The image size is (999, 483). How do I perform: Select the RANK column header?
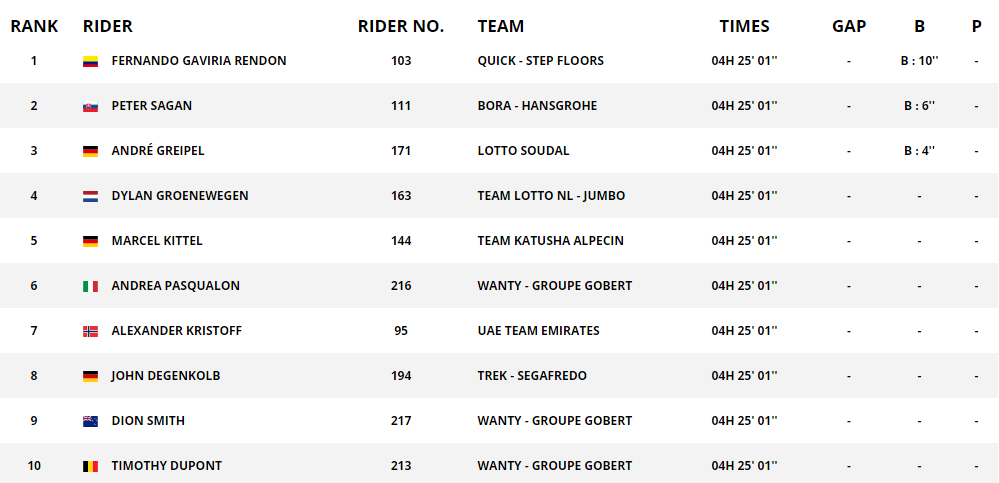(x=34, y=26)
